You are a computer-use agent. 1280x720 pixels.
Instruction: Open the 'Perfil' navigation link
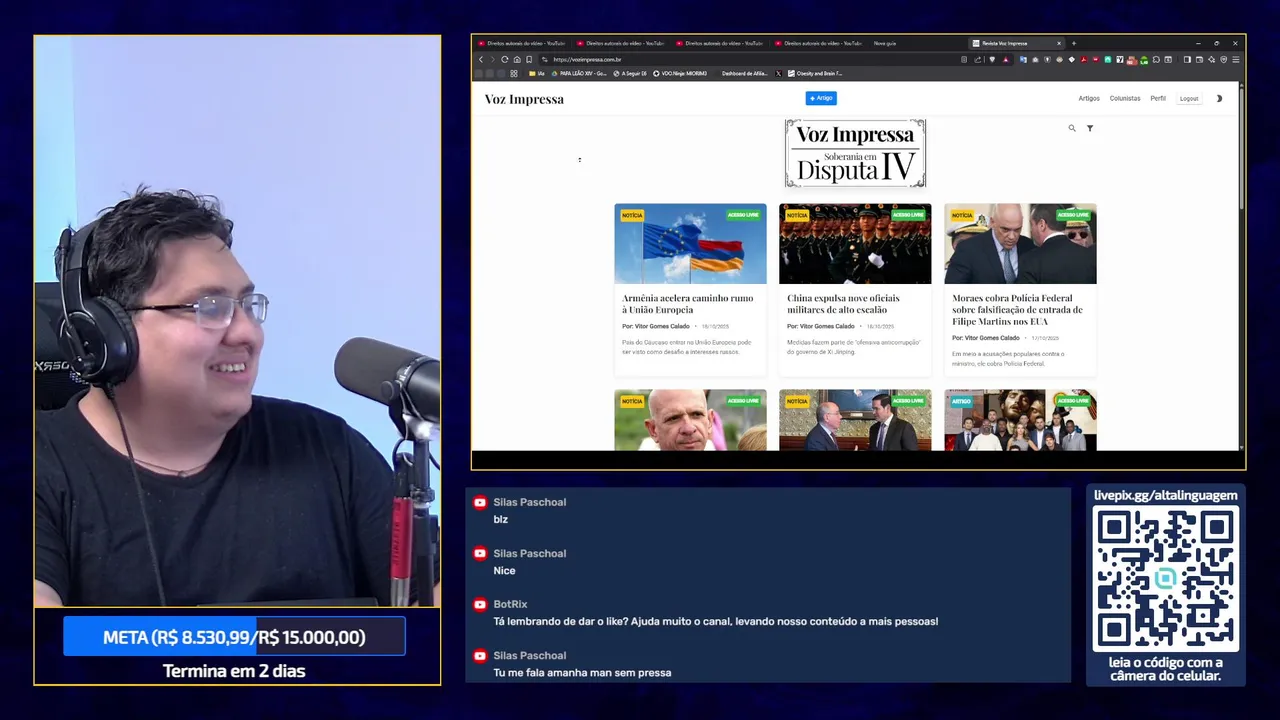1158,99
